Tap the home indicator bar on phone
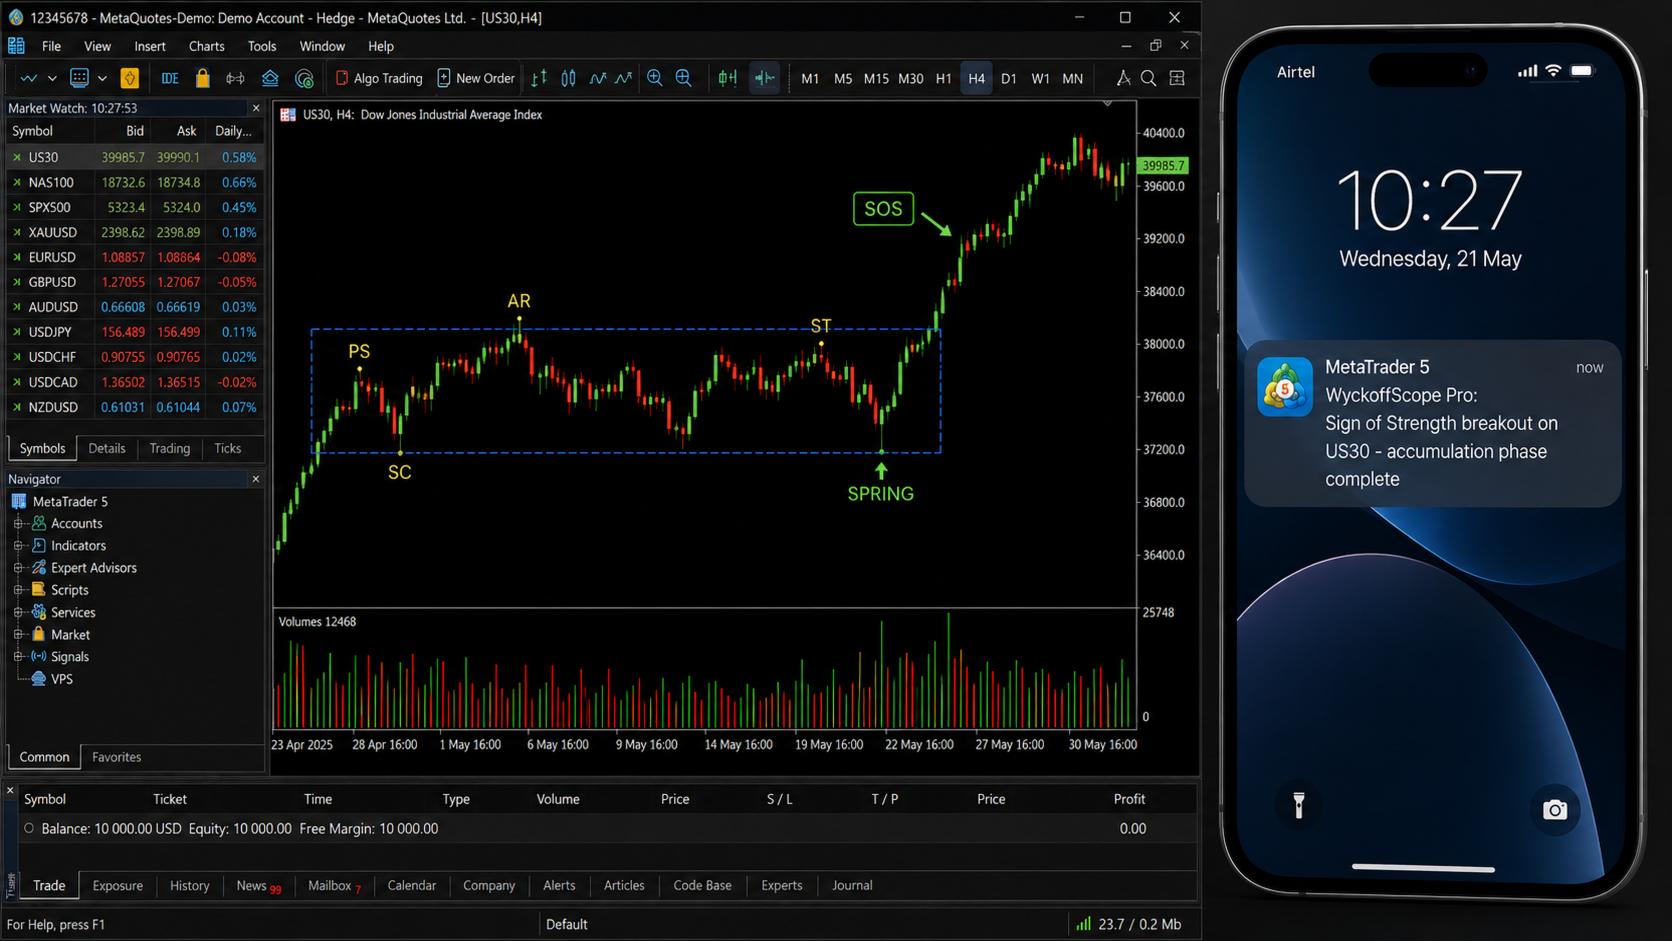 pyautogui.click(x=1423, y=868)
